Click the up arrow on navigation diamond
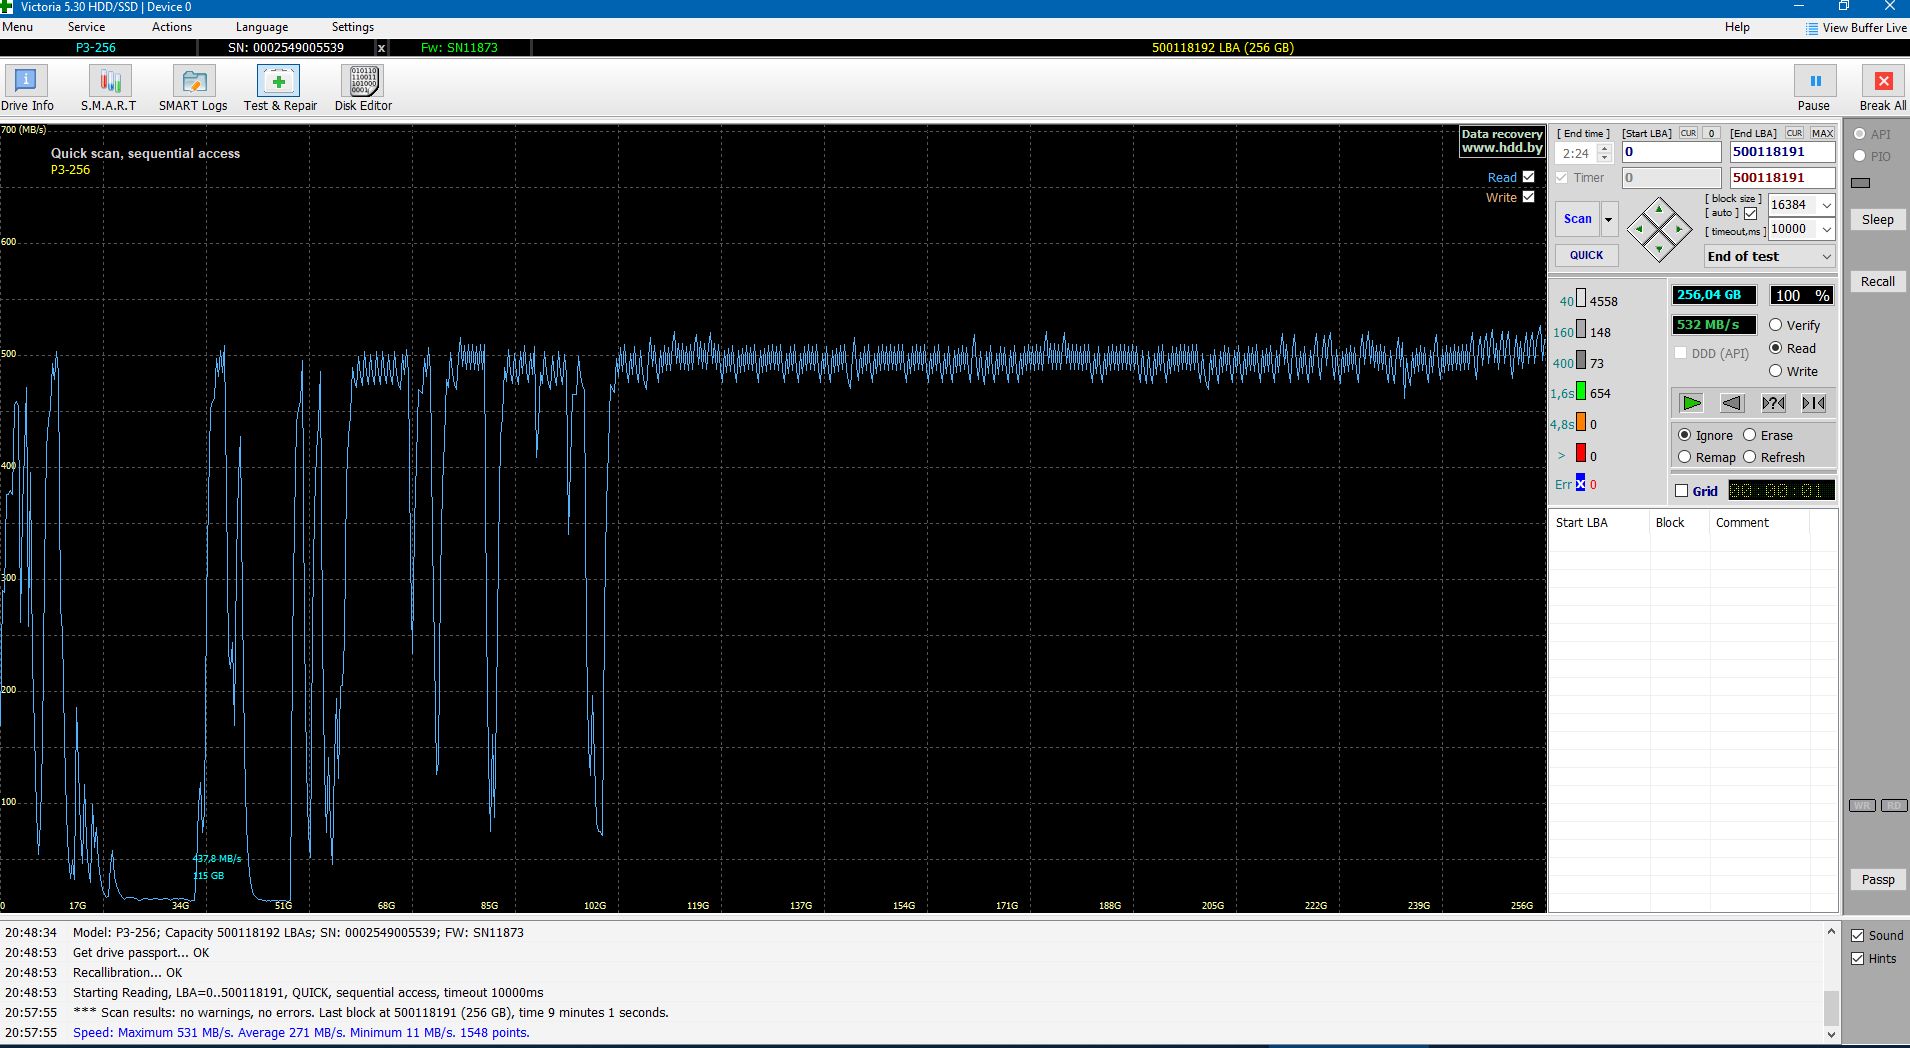Image resolution: width=1910 pixels, height=1048 pixels. [x=1659, y=210]
